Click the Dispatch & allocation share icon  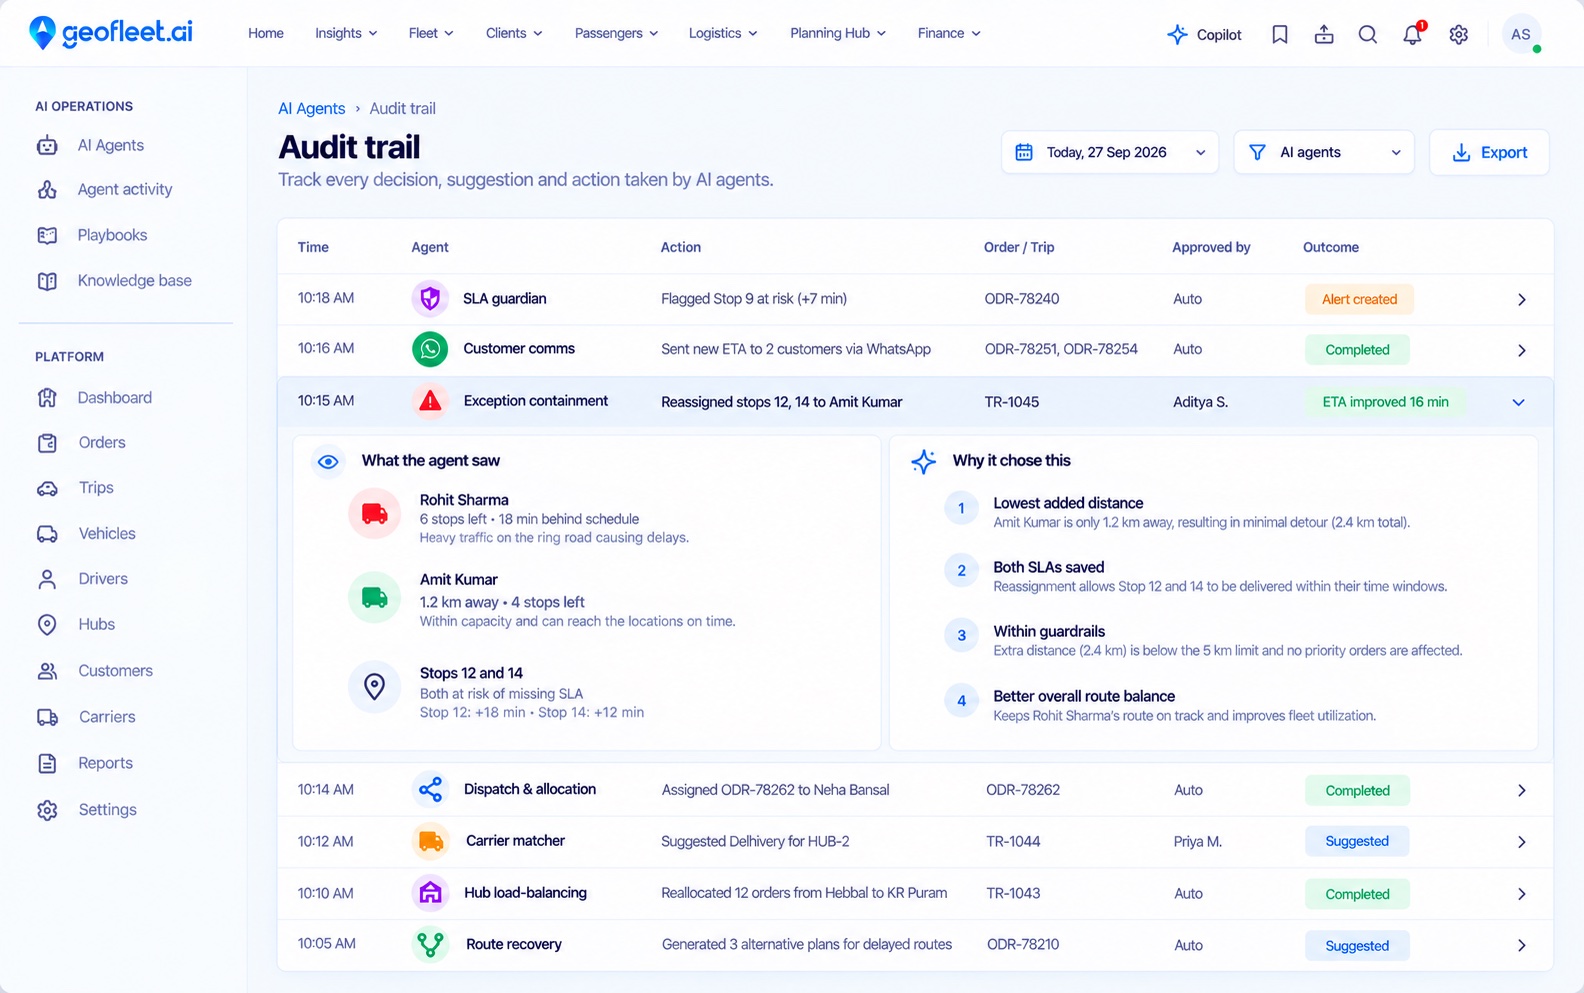(430, 790)
